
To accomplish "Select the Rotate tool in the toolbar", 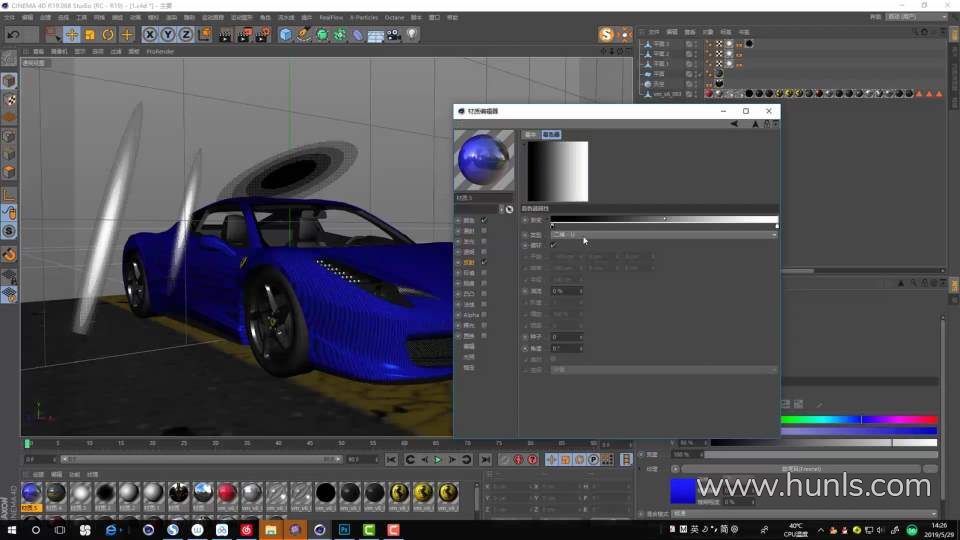I will [x=108, y=34].
